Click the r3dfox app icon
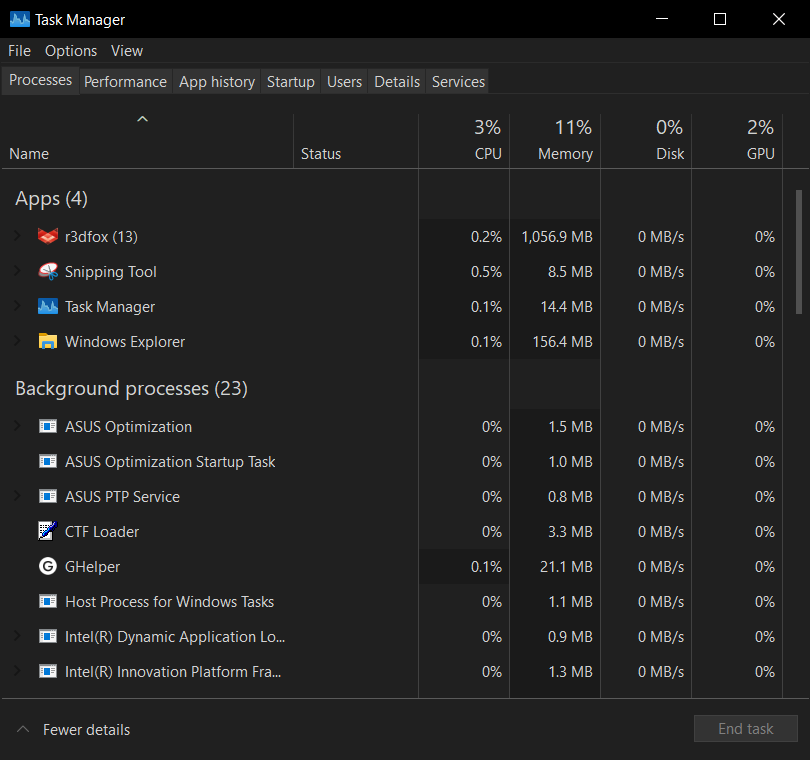This screenshot has width=810, height=760. 48,236
